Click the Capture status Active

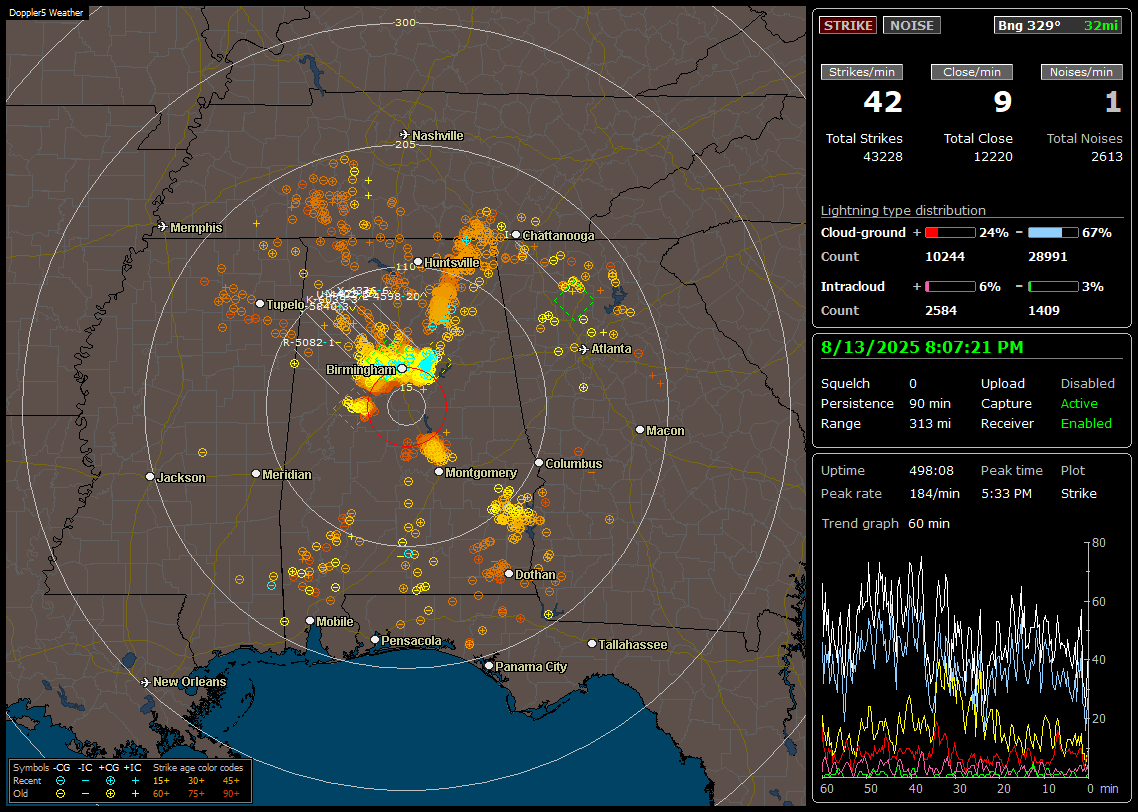click(x=1078, y=403)
